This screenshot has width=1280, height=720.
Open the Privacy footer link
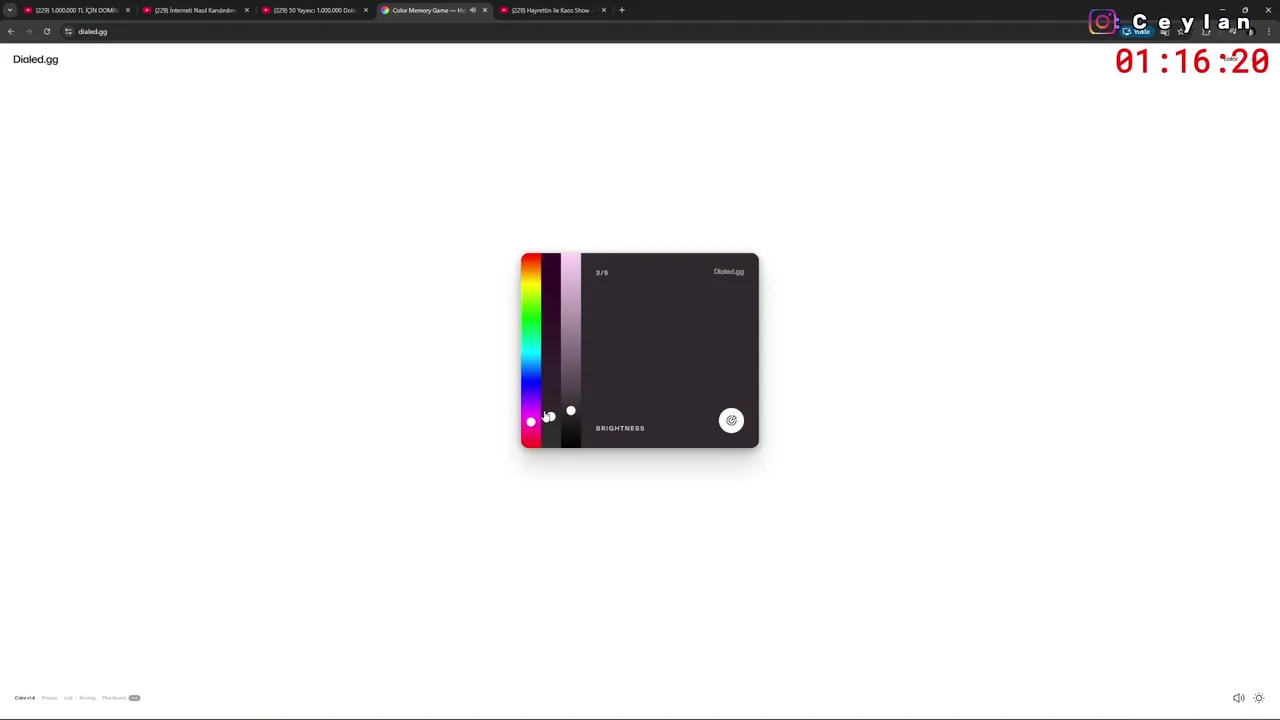(49, 698)
